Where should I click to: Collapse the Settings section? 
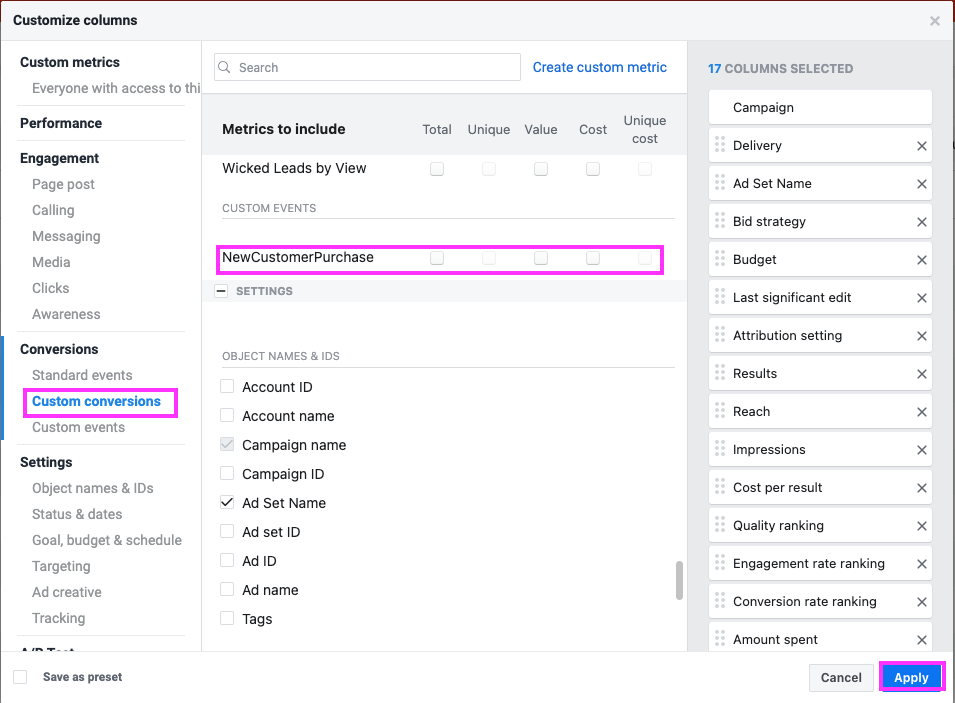(x=221, y=291)
